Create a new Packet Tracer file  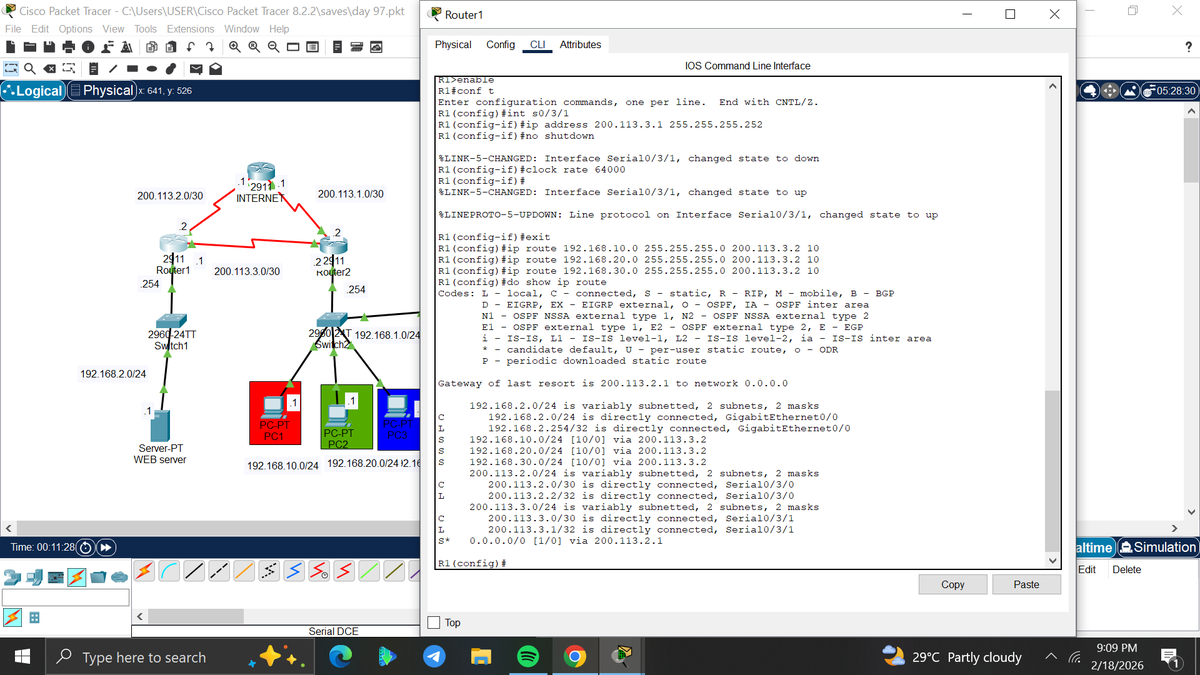(11, 47)
